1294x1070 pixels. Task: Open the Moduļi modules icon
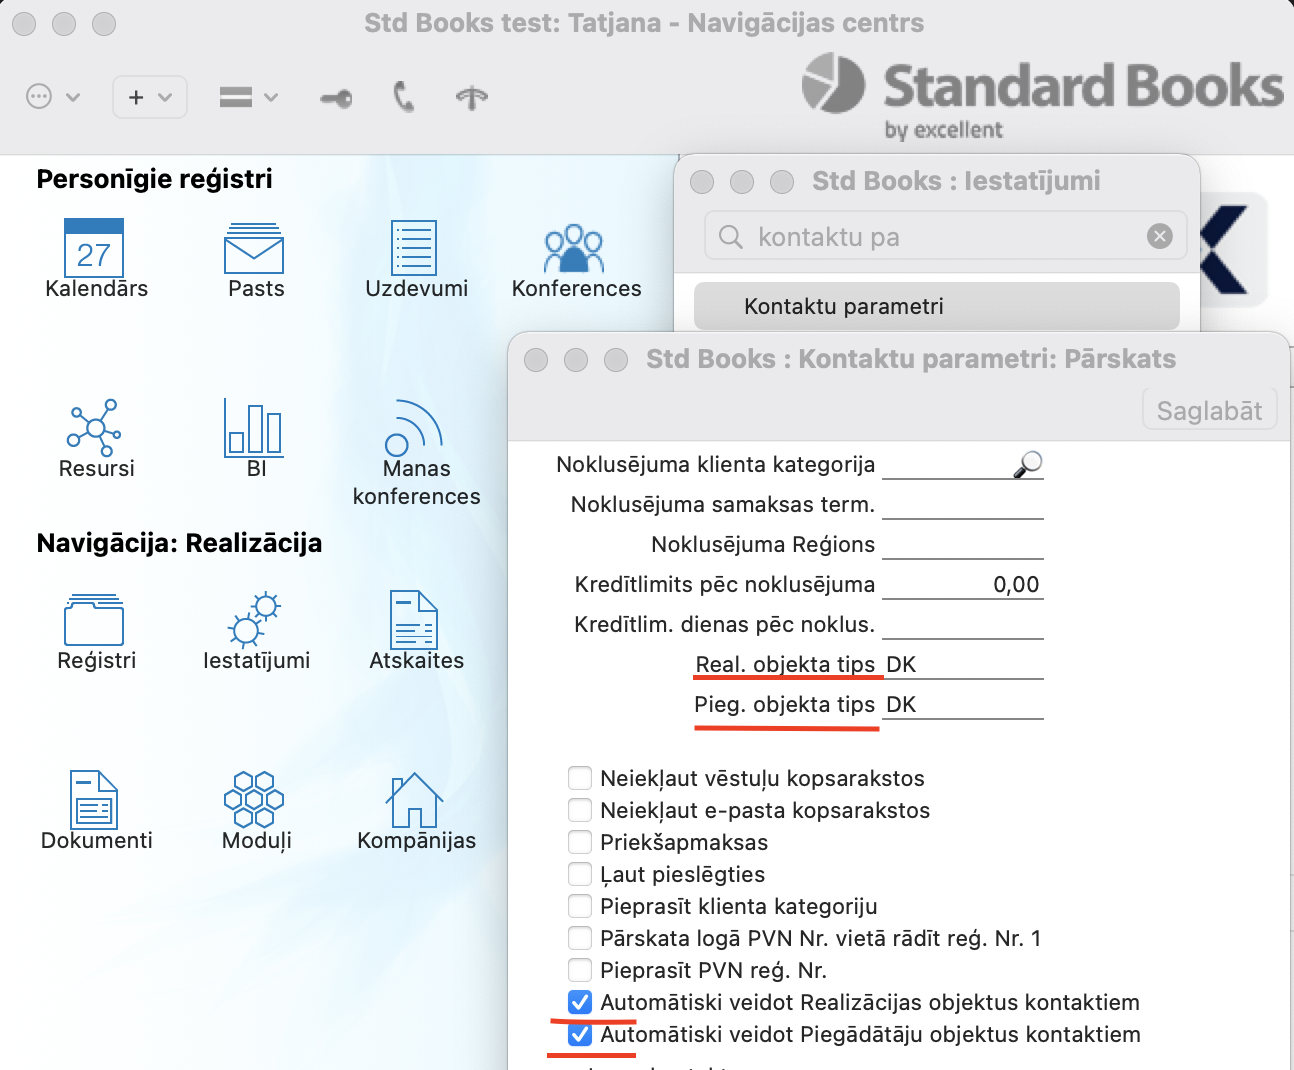254,798
